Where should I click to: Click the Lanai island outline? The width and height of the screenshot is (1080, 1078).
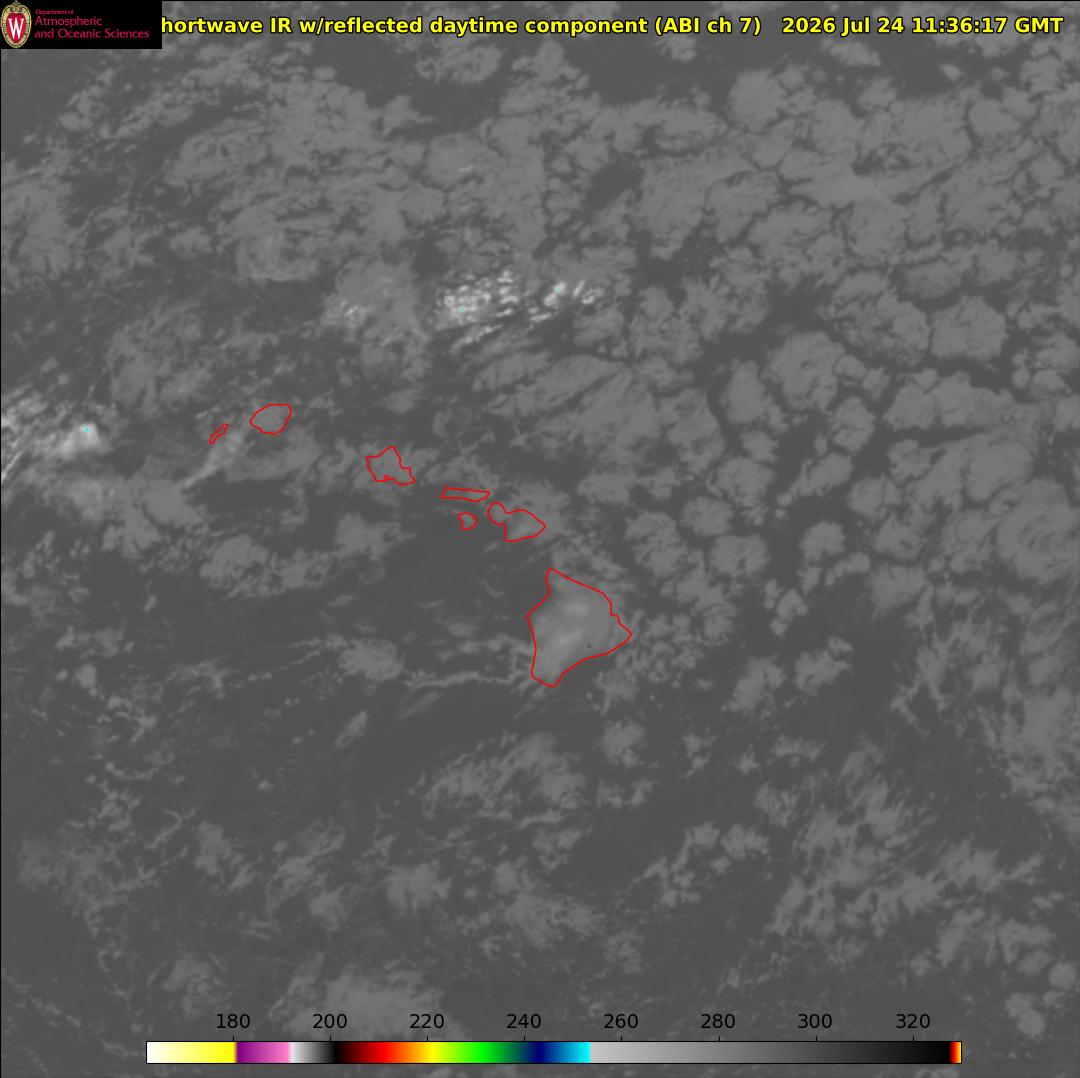pyautogui.click(x=468, y=521)
